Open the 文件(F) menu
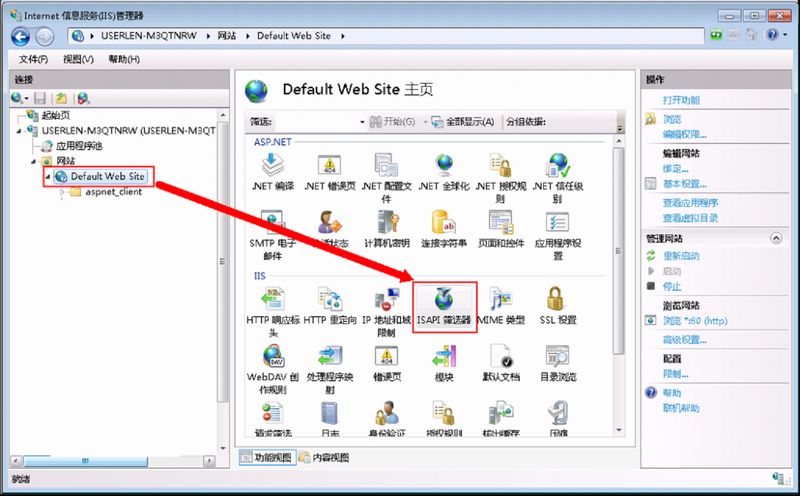The height and width of the screenshot is (496, 800). coord(33,59)
